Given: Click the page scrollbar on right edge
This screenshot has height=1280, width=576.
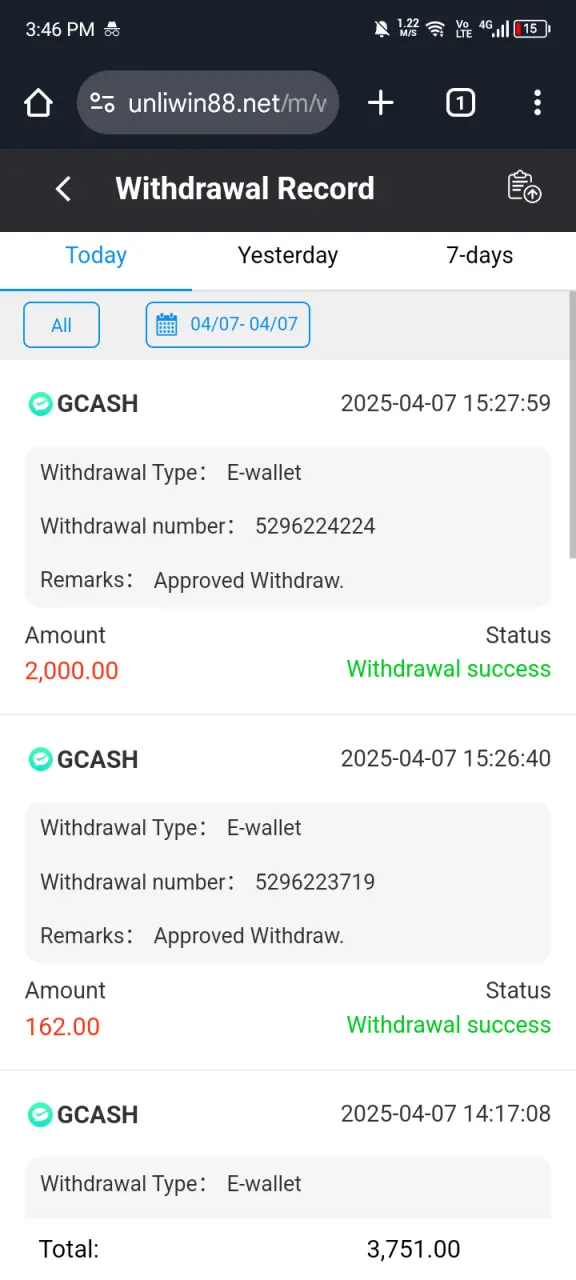Looking at the screenshot, I should click(x=572, y=425).
